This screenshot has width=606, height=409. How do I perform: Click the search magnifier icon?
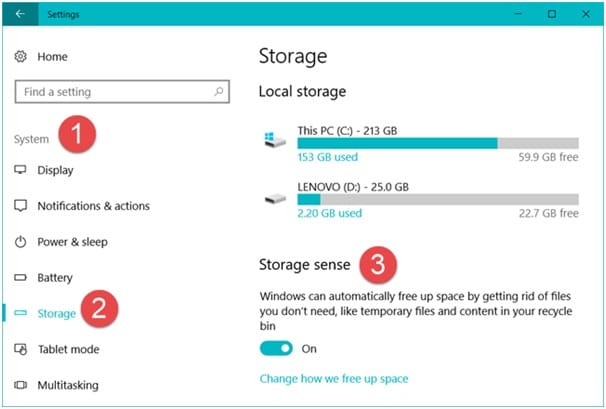[x=219, y=92]
